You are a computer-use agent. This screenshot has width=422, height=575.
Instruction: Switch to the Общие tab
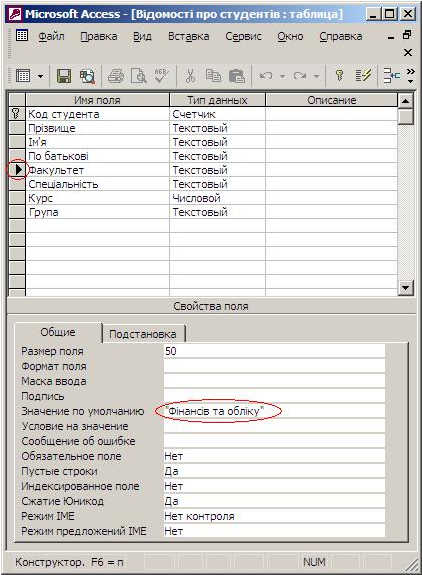click(x=58, y=332)
